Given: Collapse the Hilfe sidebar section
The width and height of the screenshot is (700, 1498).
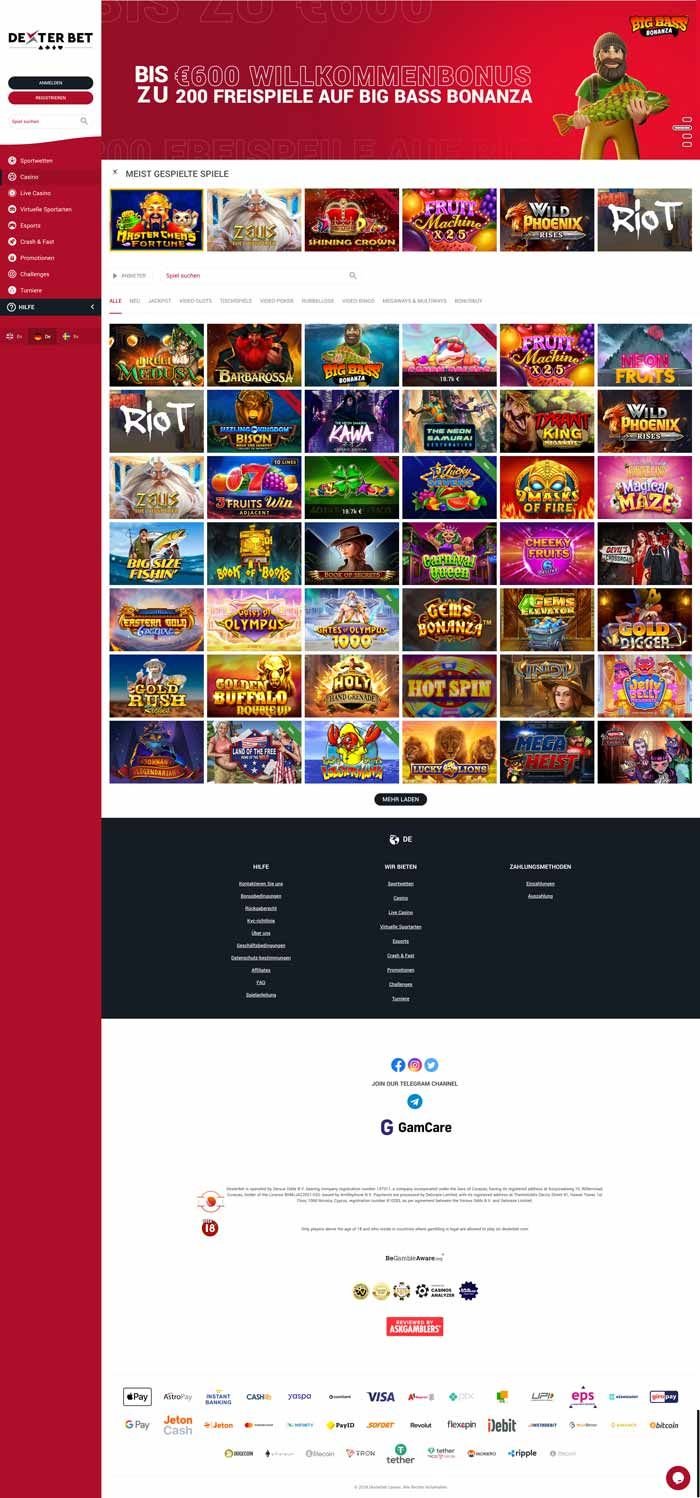Looking at the screenshot, I should pos(92,307).
